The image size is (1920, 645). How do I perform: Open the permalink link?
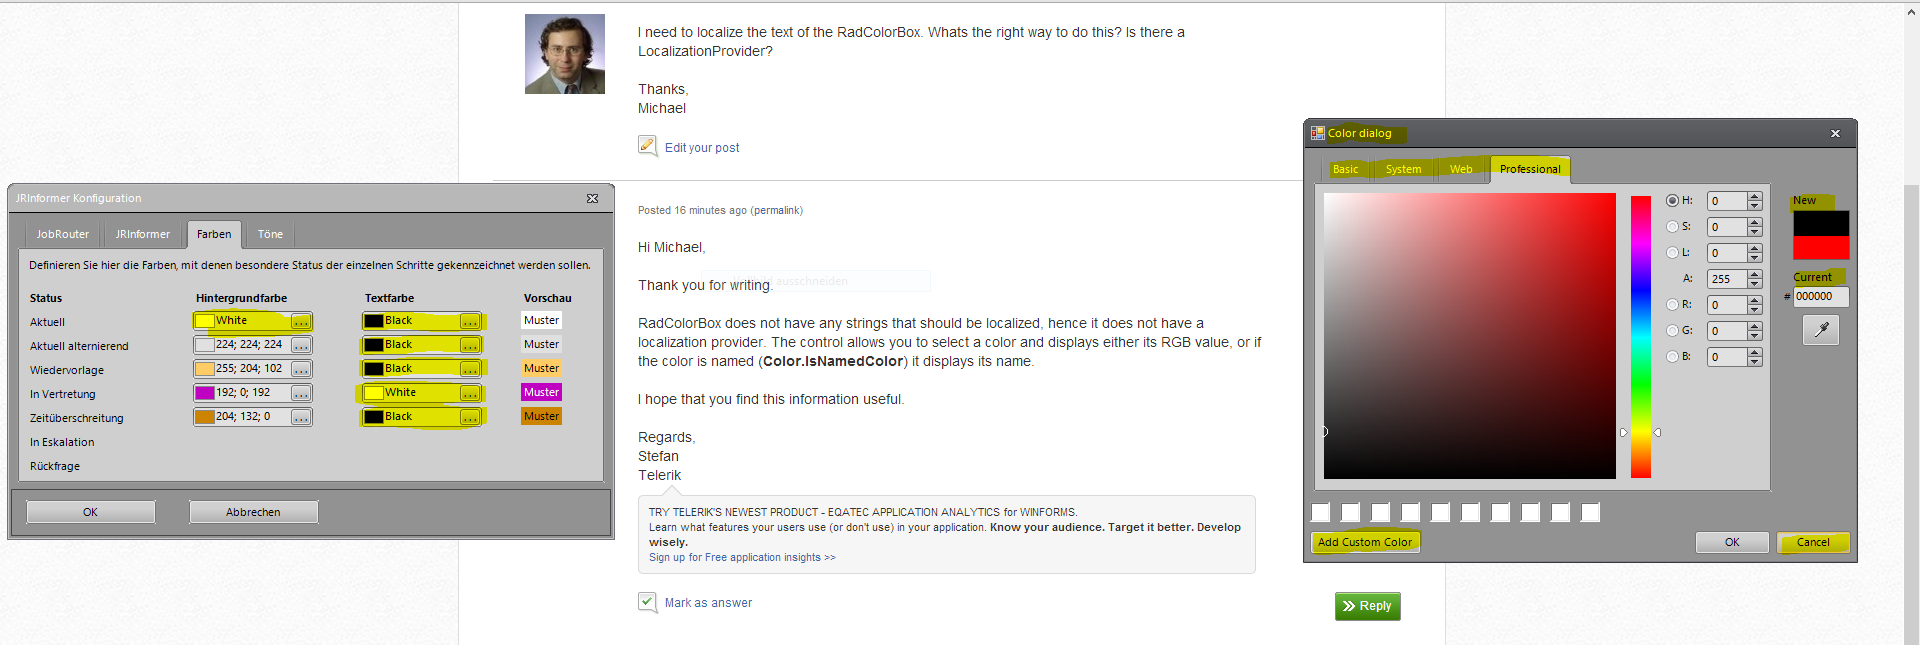point(776,210)
